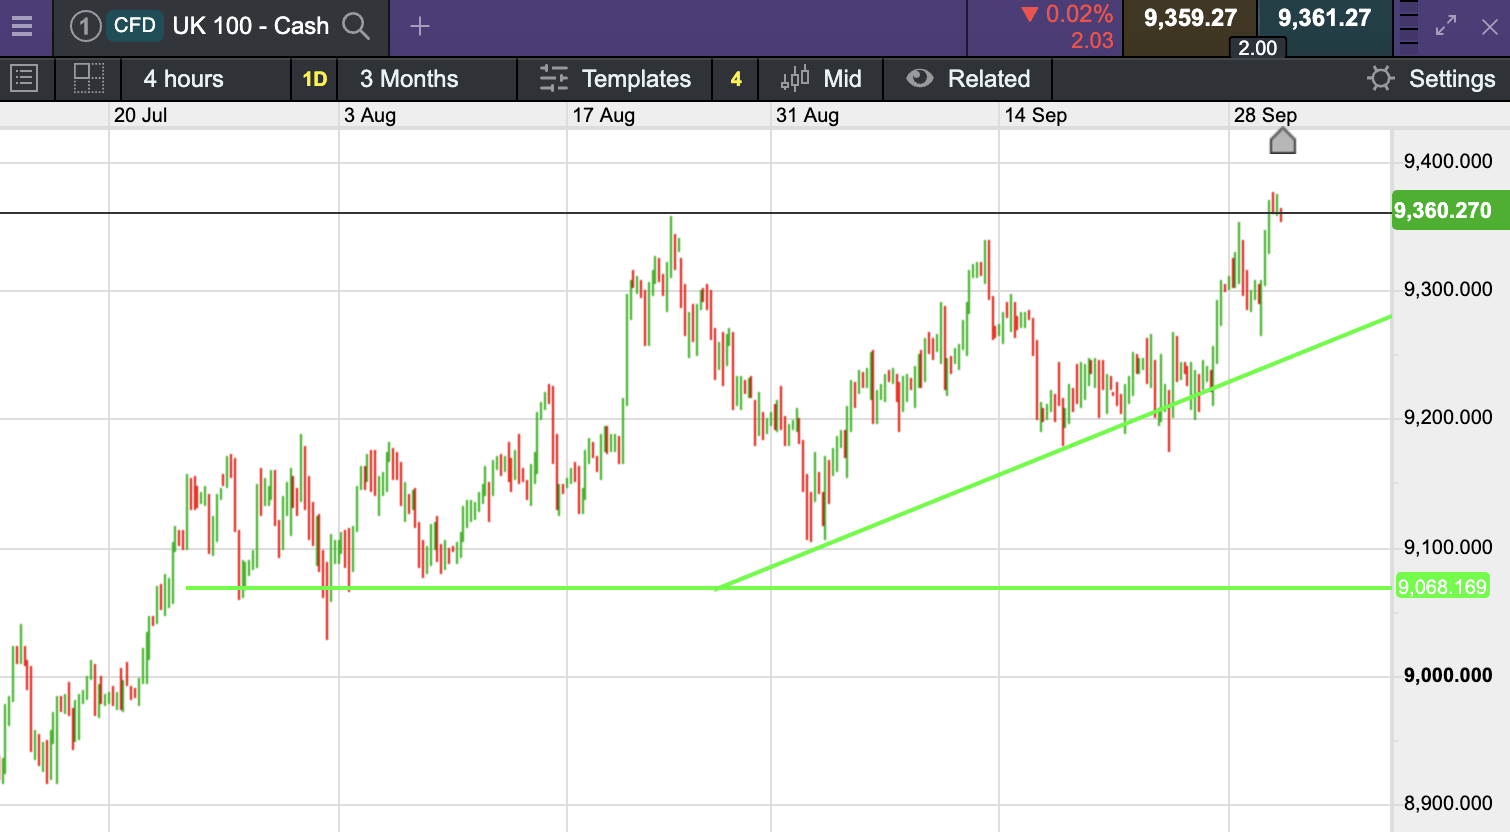Image resolution: width=1510 pixels, height=832 pixels.
Task: Open the 4 hours interval dropdown
Action: point(184,79)
